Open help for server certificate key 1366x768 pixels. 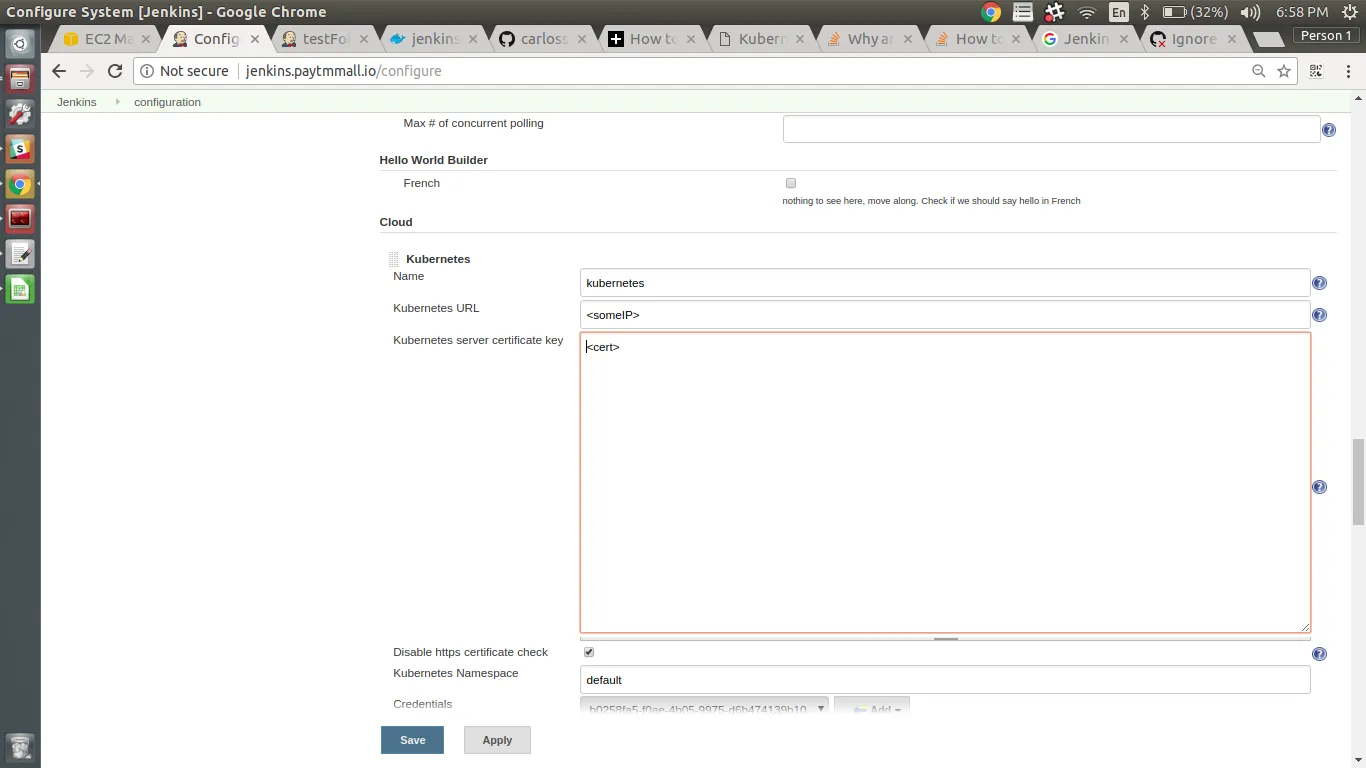click(1319, 487)
